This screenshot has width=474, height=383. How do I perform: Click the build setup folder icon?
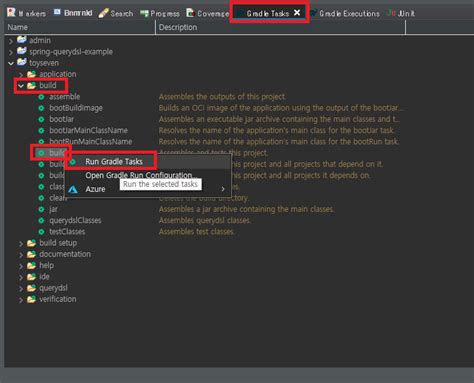(32, 243)
